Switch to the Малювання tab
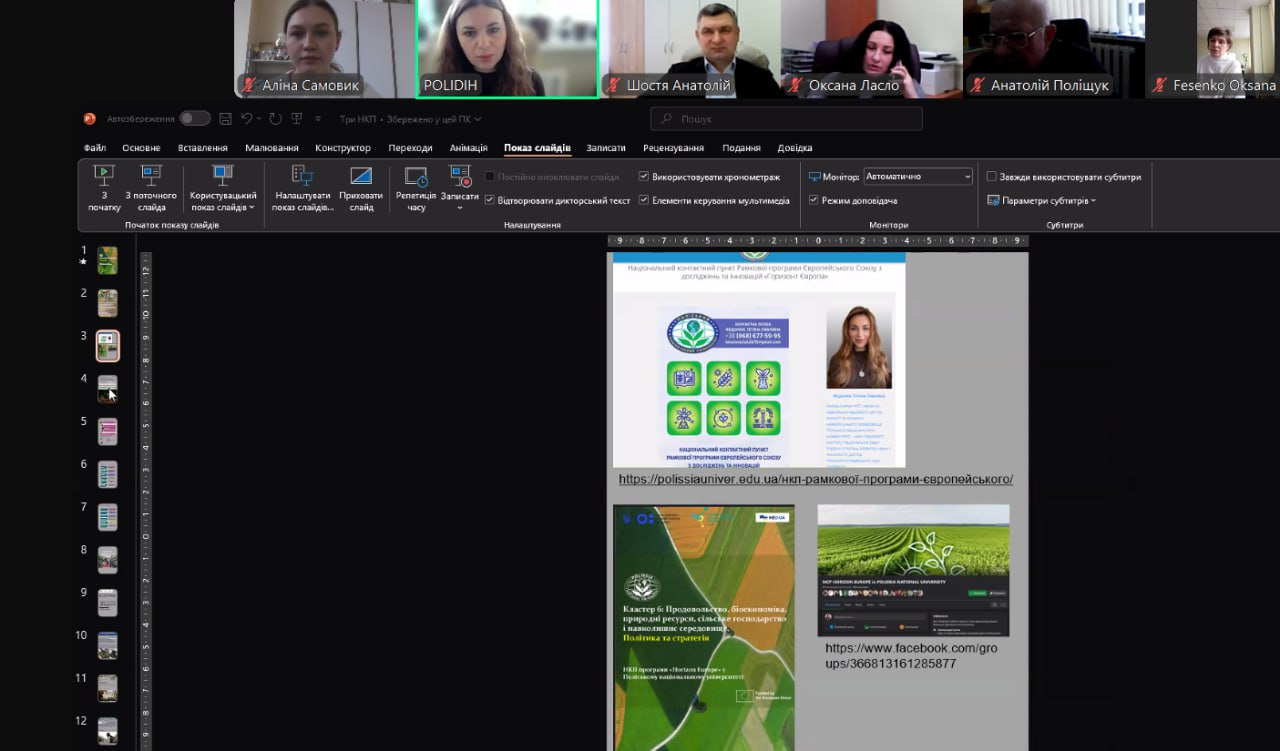 tap(272, 148)
